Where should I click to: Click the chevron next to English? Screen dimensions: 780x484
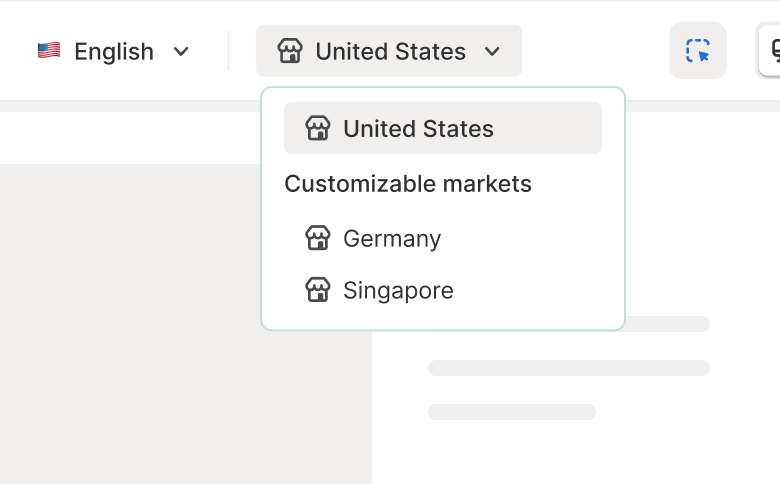(x=181, y=51)
